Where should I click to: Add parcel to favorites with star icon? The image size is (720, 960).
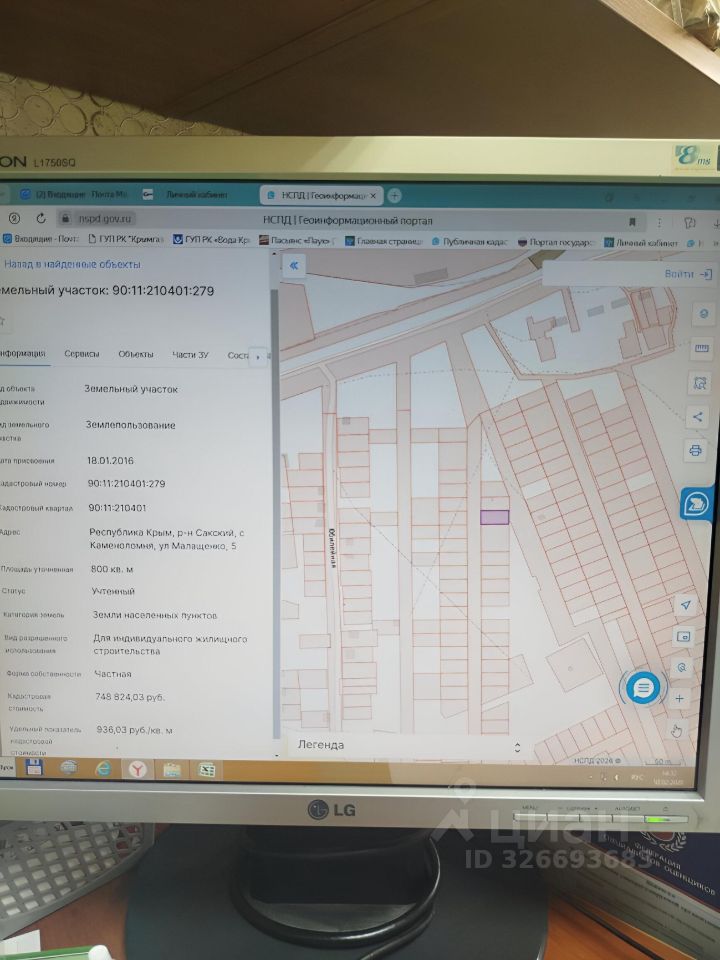(2, 321)
